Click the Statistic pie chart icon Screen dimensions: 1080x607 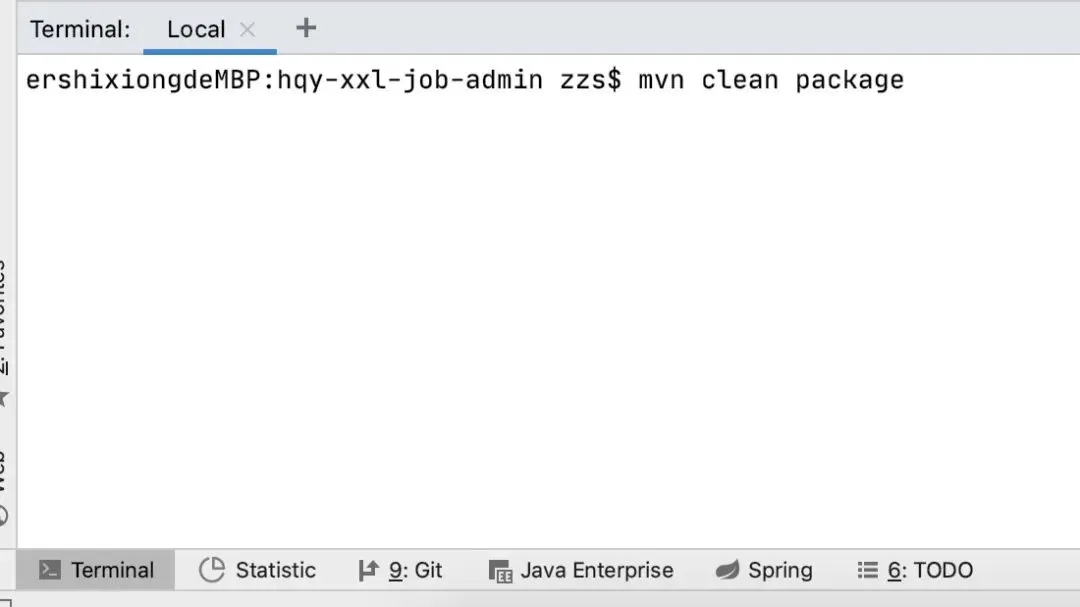[x=212, y=570]
